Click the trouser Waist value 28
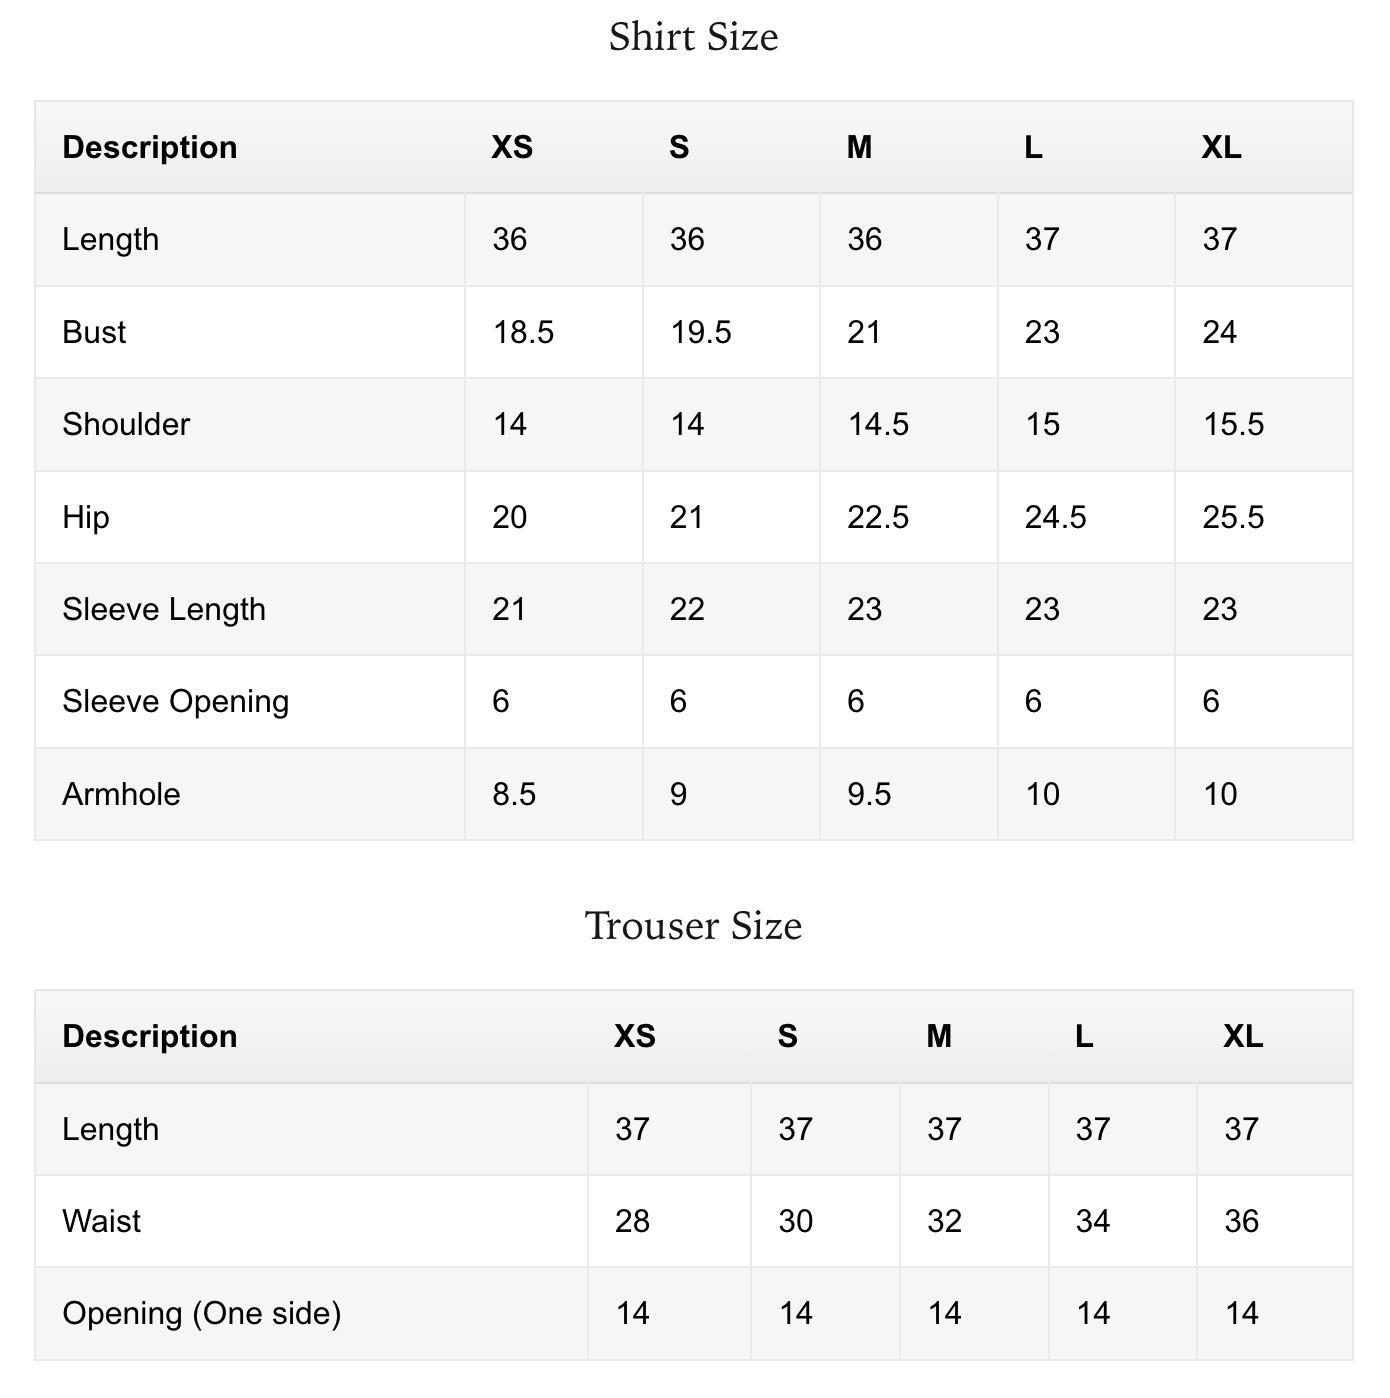The image size is (1390, 1398). click(x=632, y=1221)
